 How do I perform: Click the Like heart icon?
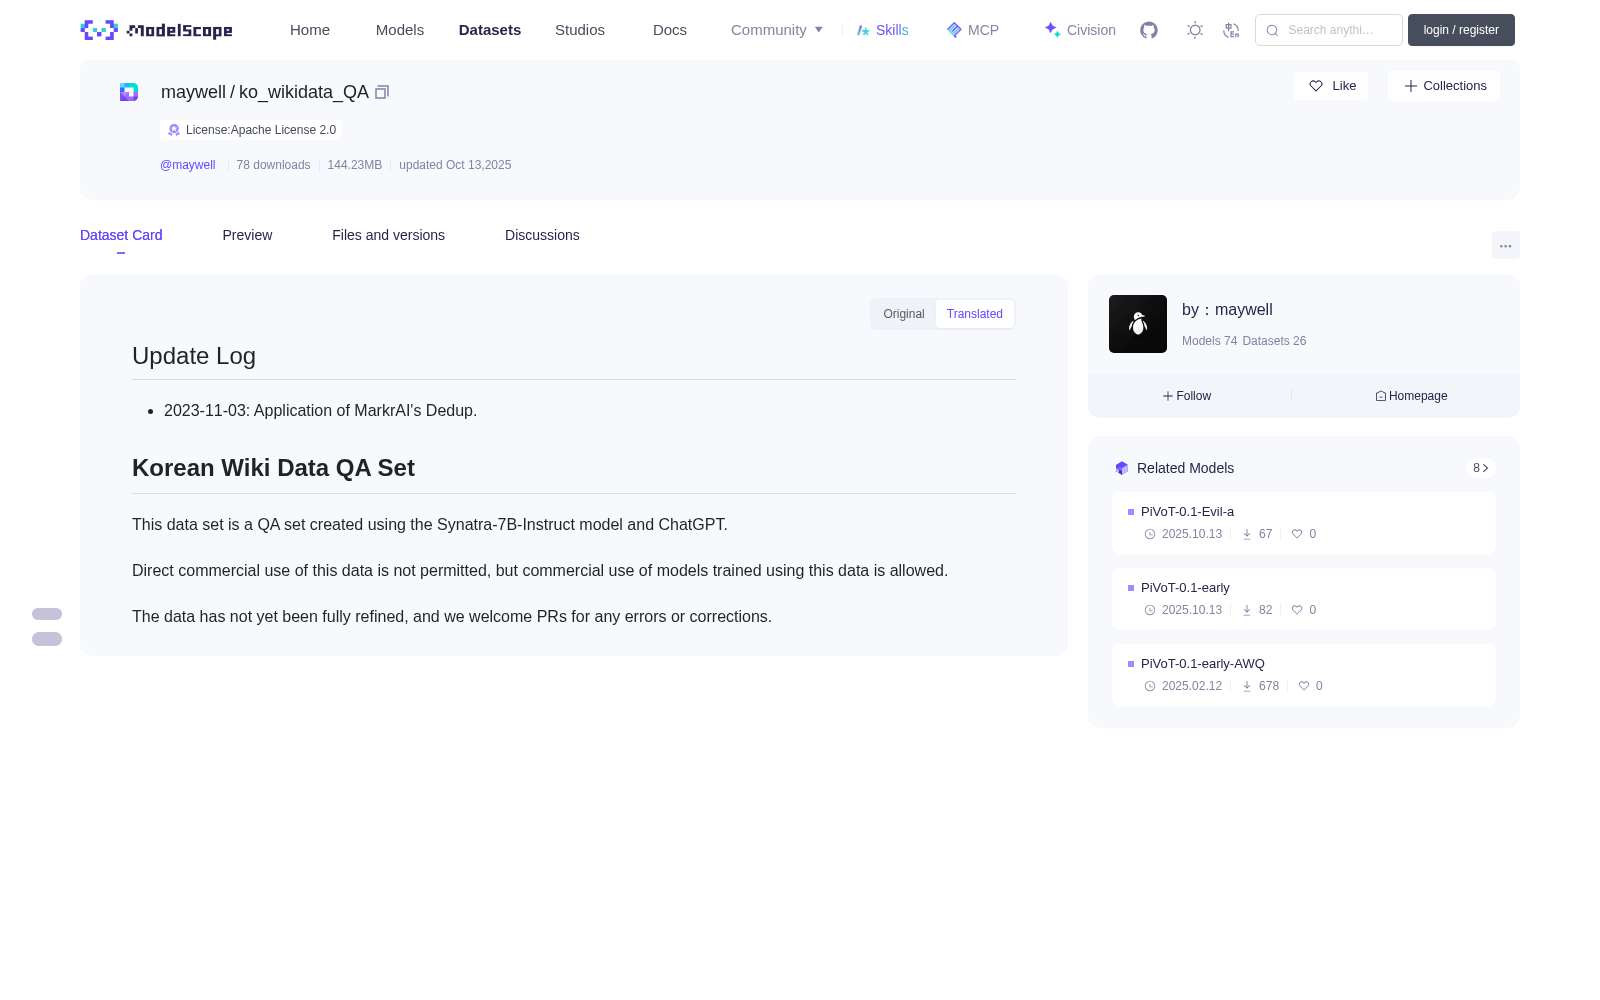point(1316,86)
